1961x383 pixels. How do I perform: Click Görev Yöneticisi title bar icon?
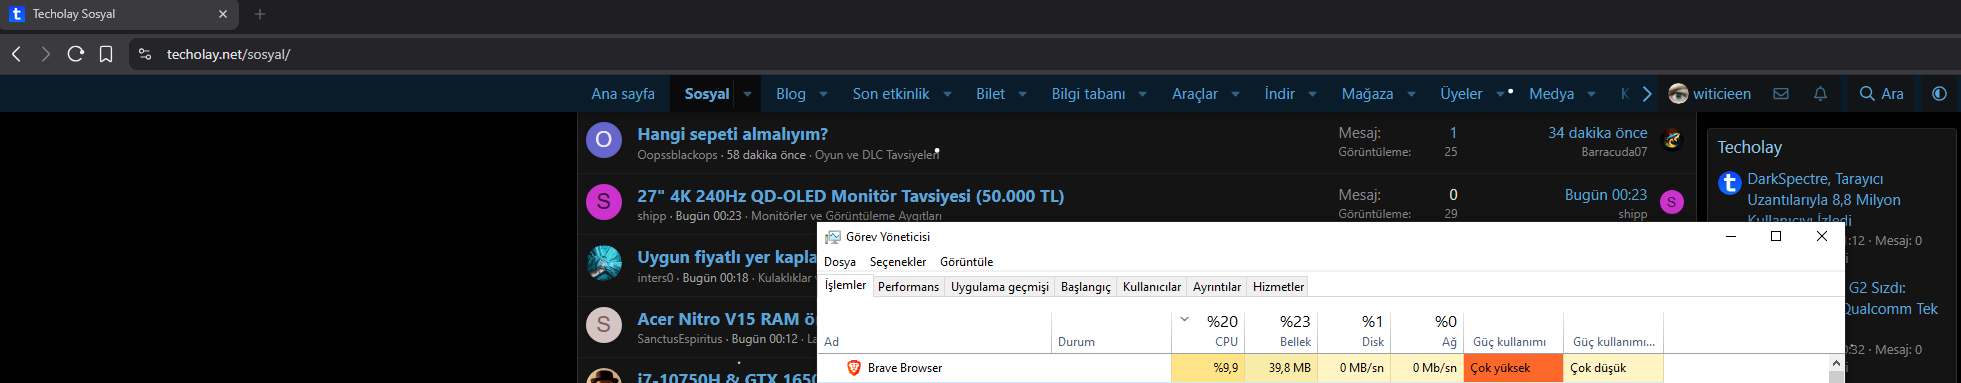(x=832, y=237)
